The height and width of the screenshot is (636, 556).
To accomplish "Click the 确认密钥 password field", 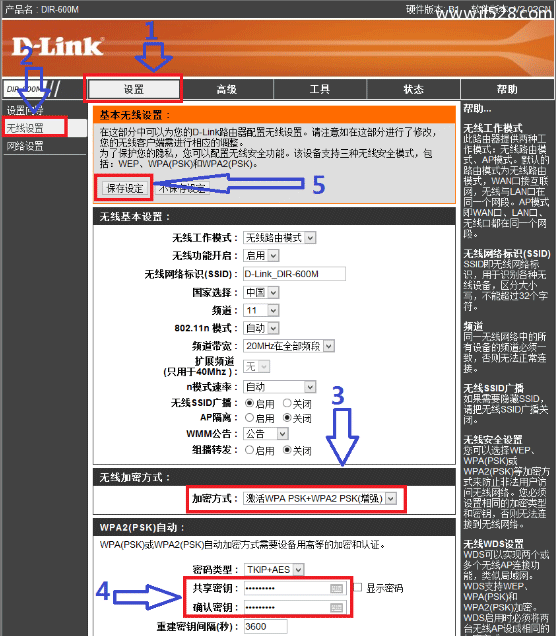I will (x=295, y=607).
